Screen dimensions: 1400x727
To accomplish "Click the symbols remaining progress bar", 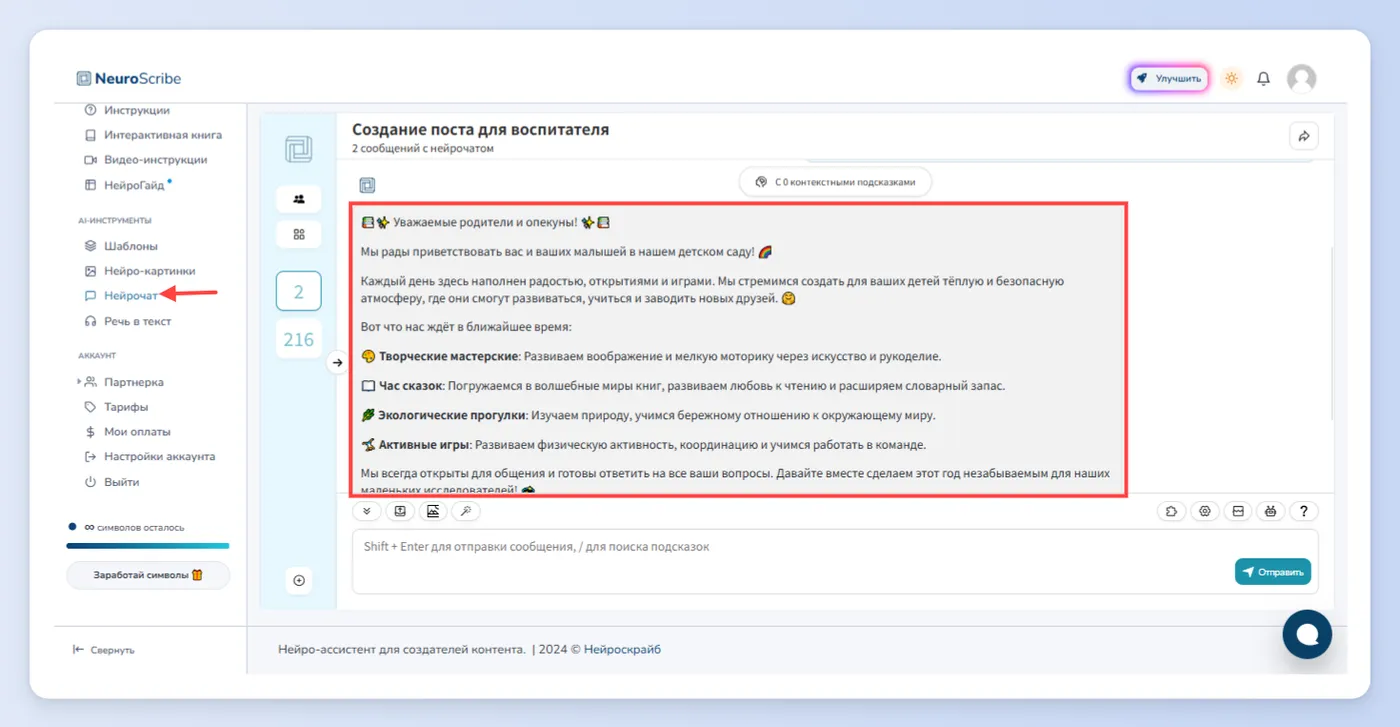I will [x=148, y=546].
